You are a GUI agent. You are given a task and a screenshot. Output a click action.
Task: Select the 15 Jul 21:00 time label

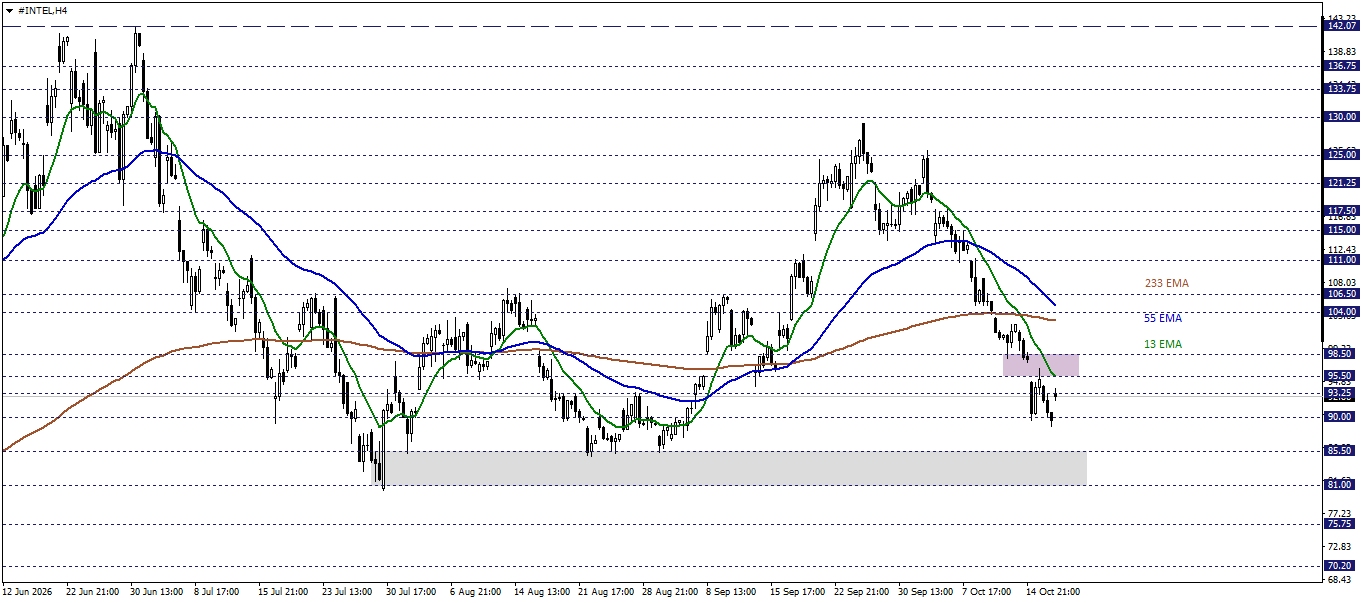(283, 592)
